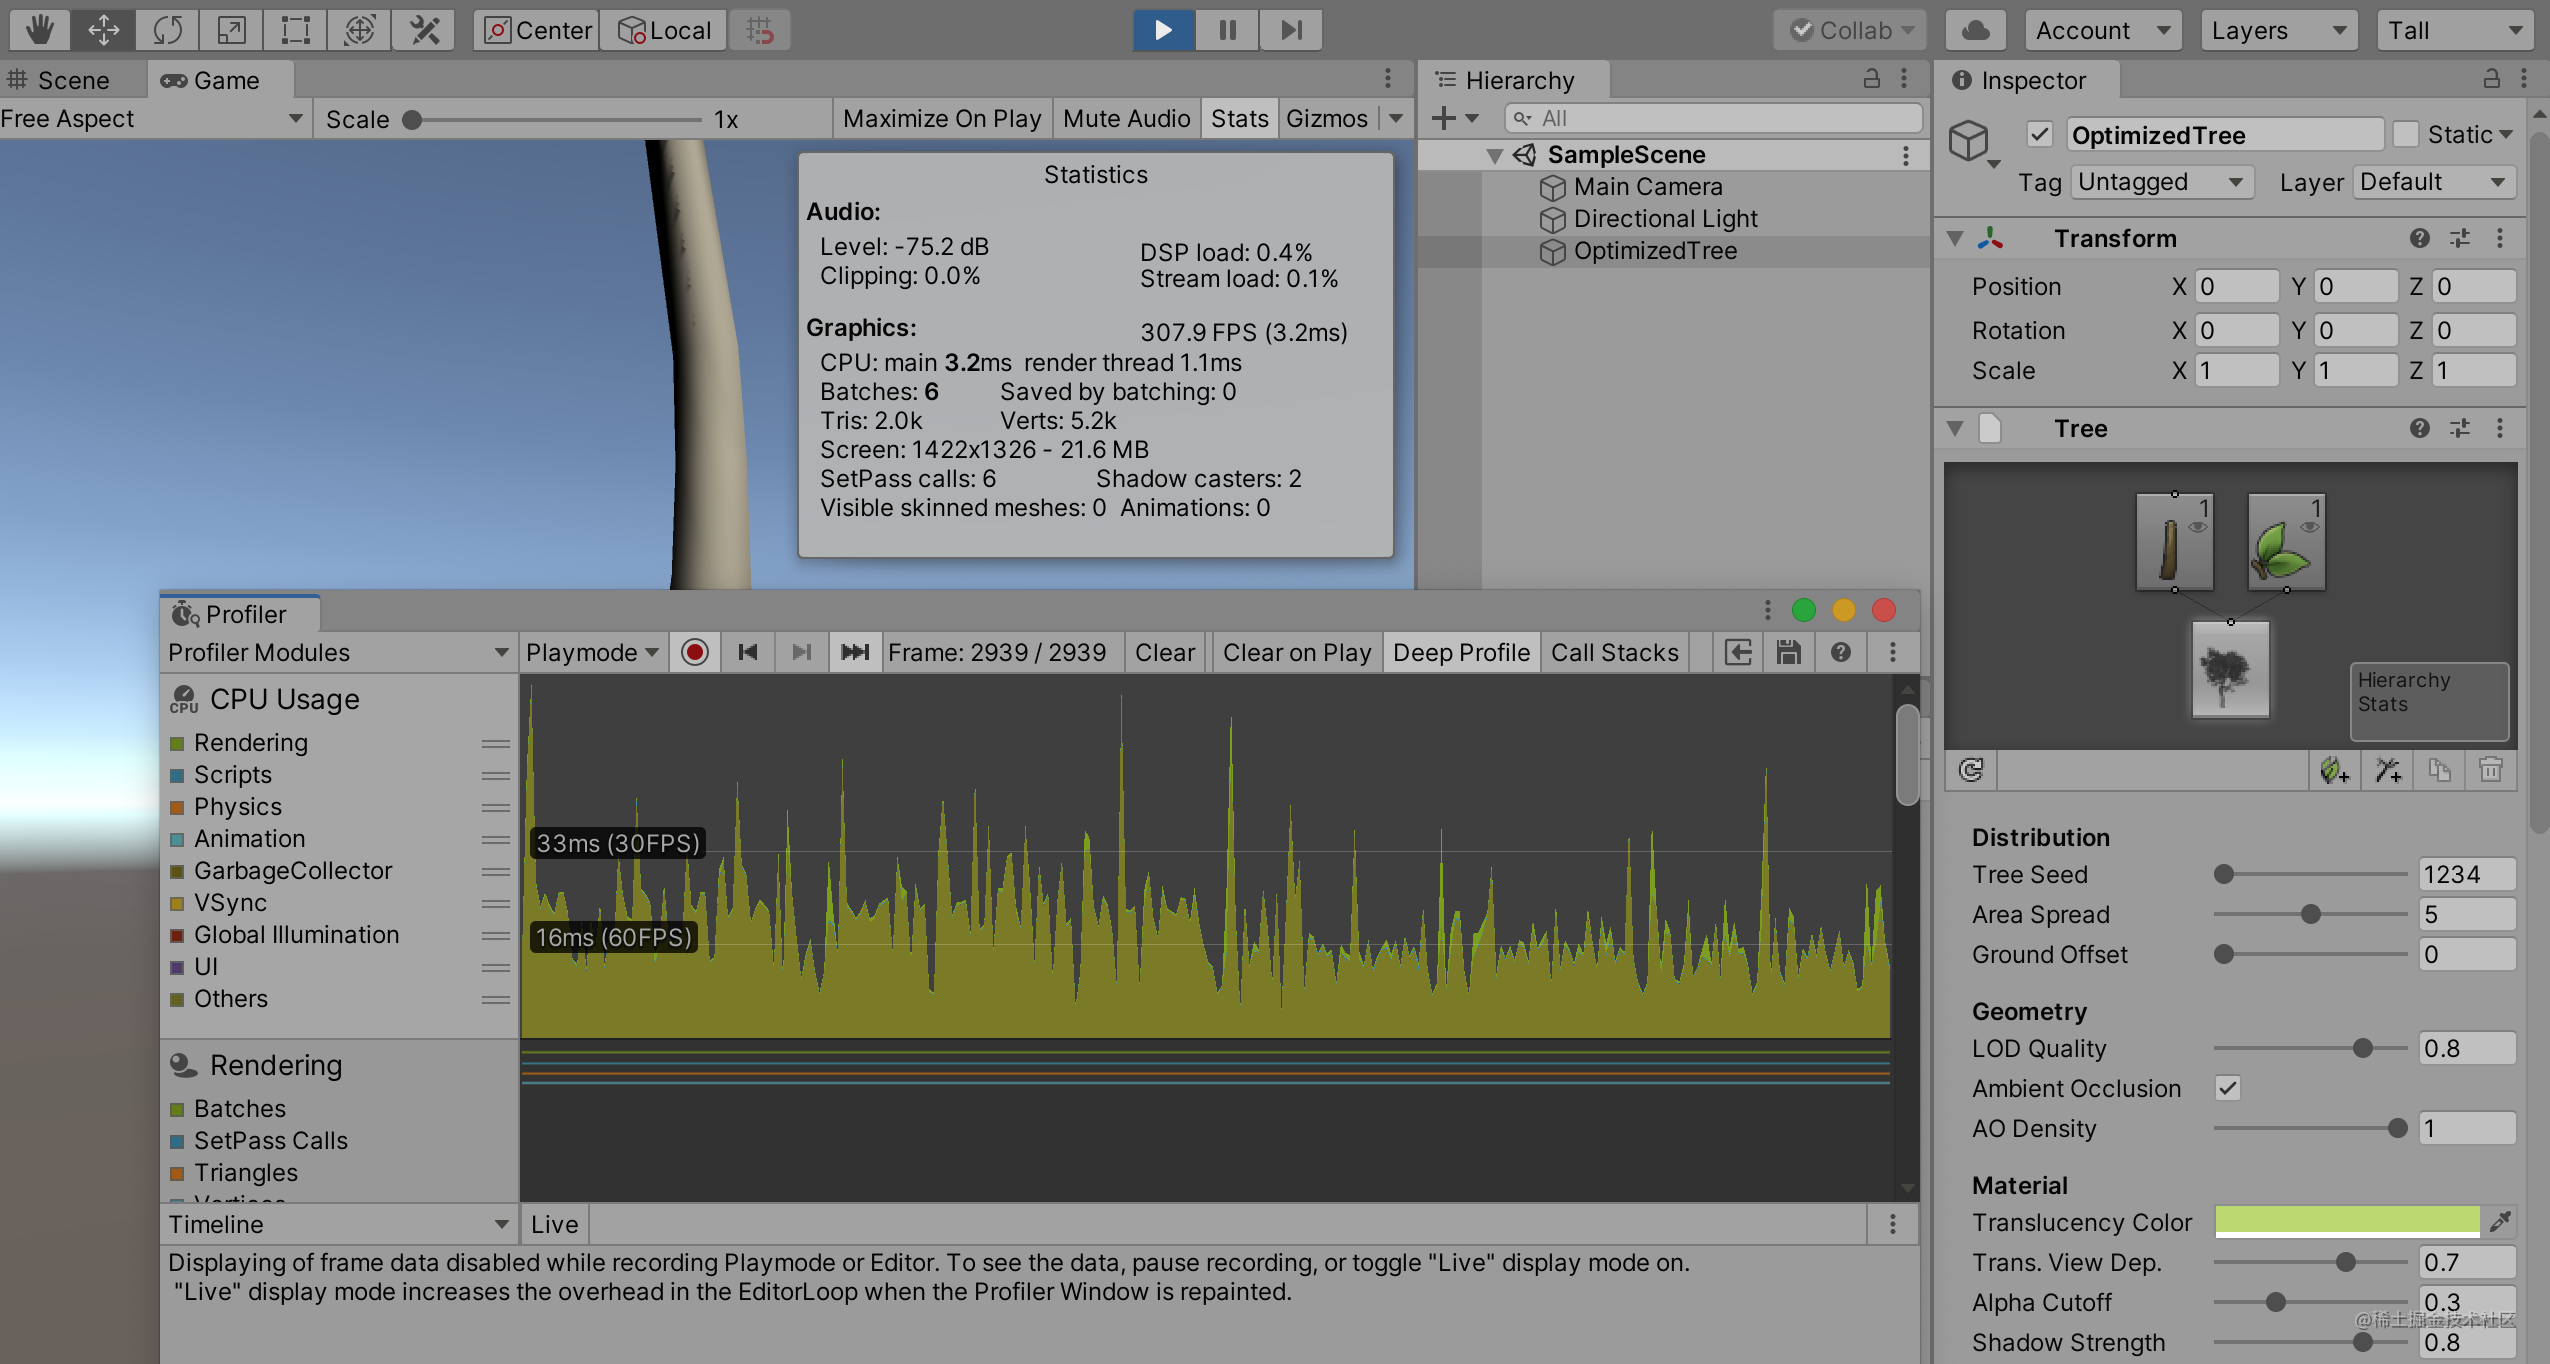
Task: Open Account dropdown
Action: click(x=2102, y=30)
